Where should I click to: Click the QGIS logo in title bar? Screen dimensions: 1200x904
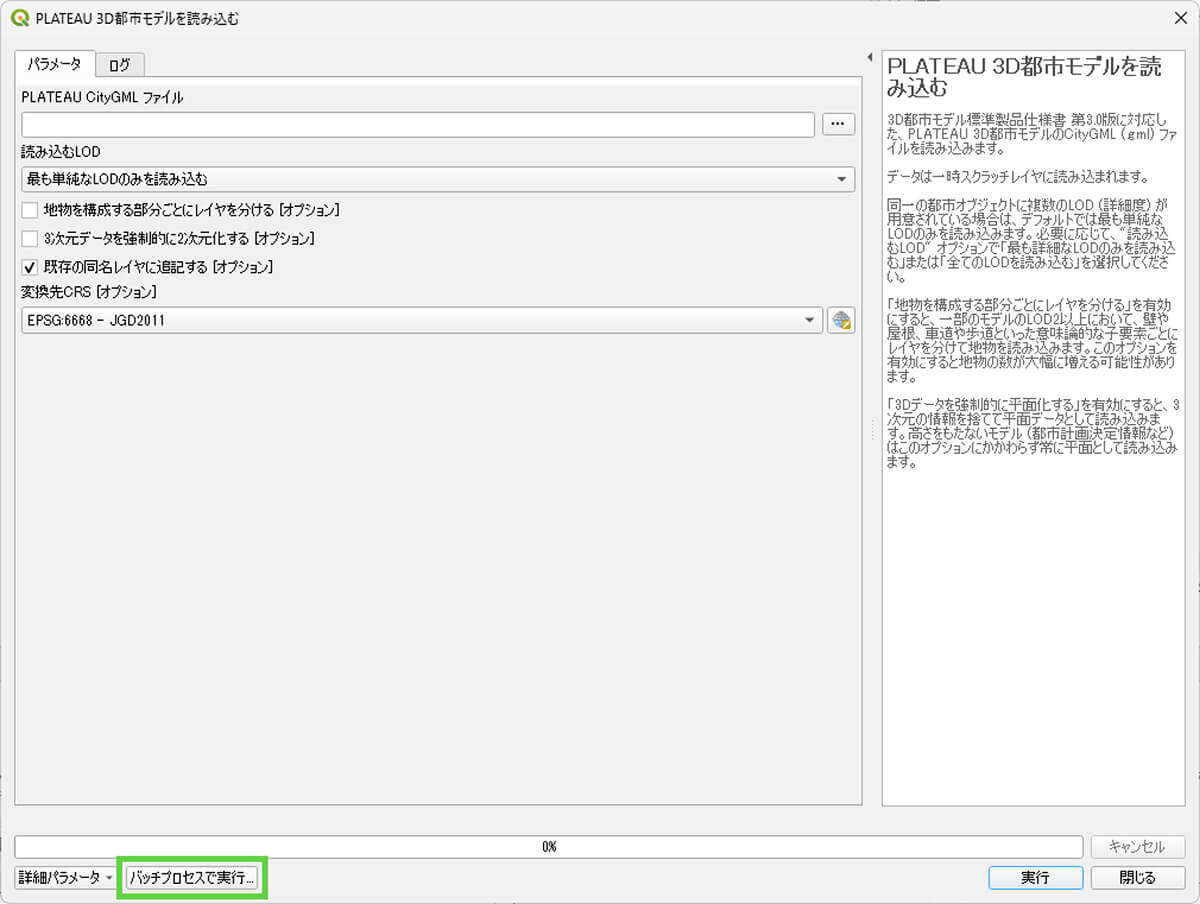(19, 17)
